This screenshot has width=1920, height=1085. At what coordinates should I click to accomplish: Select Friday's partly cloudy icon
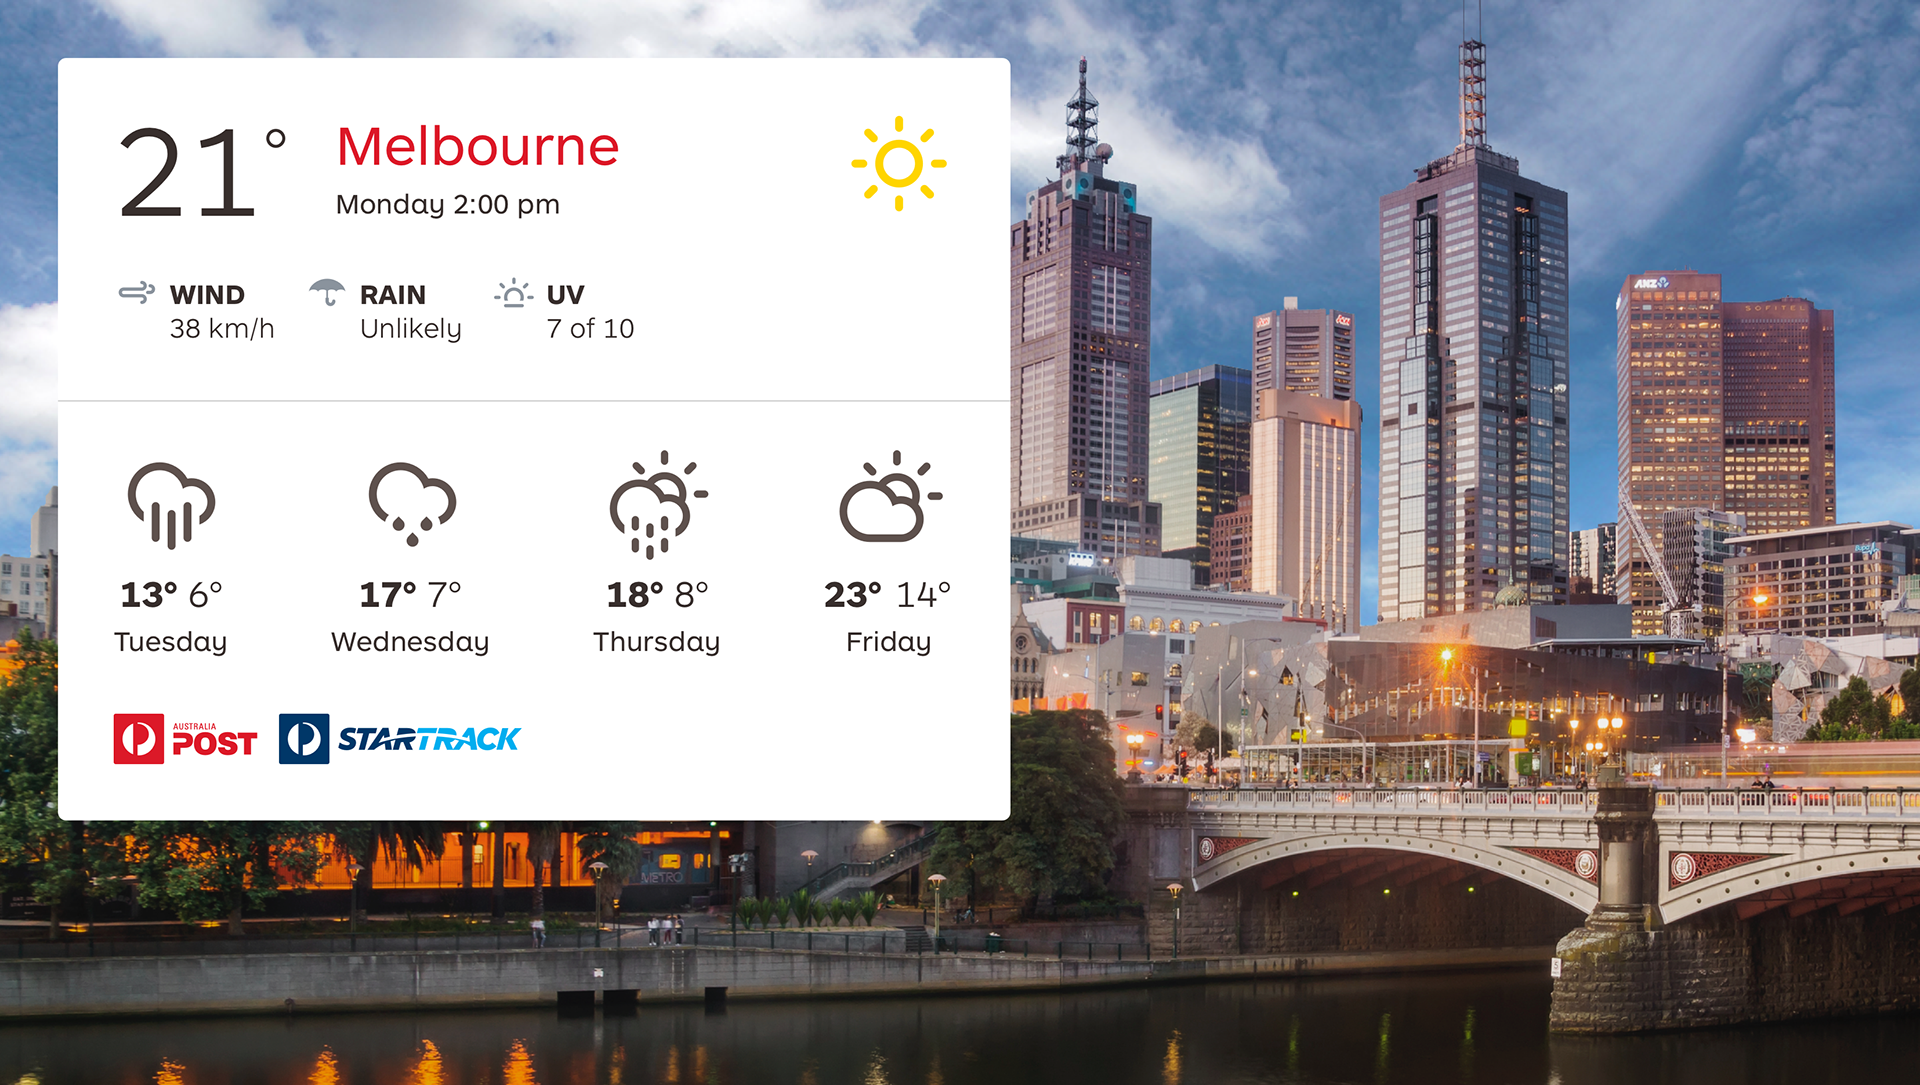890,496
